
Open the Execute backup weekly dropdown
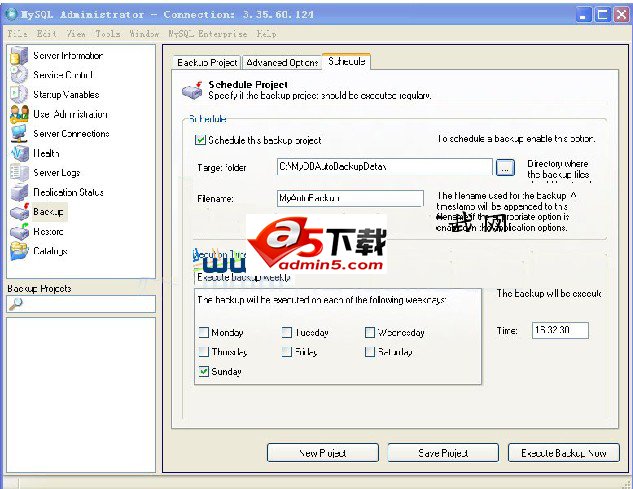click(x=243, y=277)
